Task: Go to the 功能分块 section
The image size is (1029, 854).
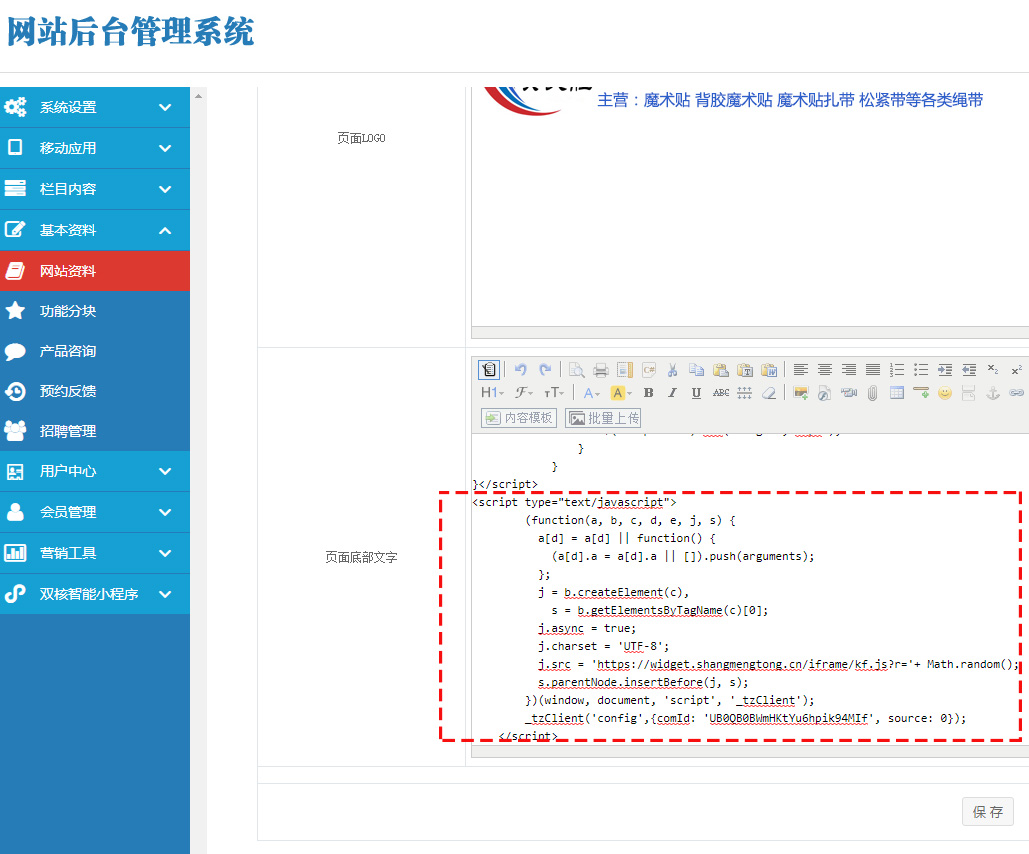Action: pos(95,311)
